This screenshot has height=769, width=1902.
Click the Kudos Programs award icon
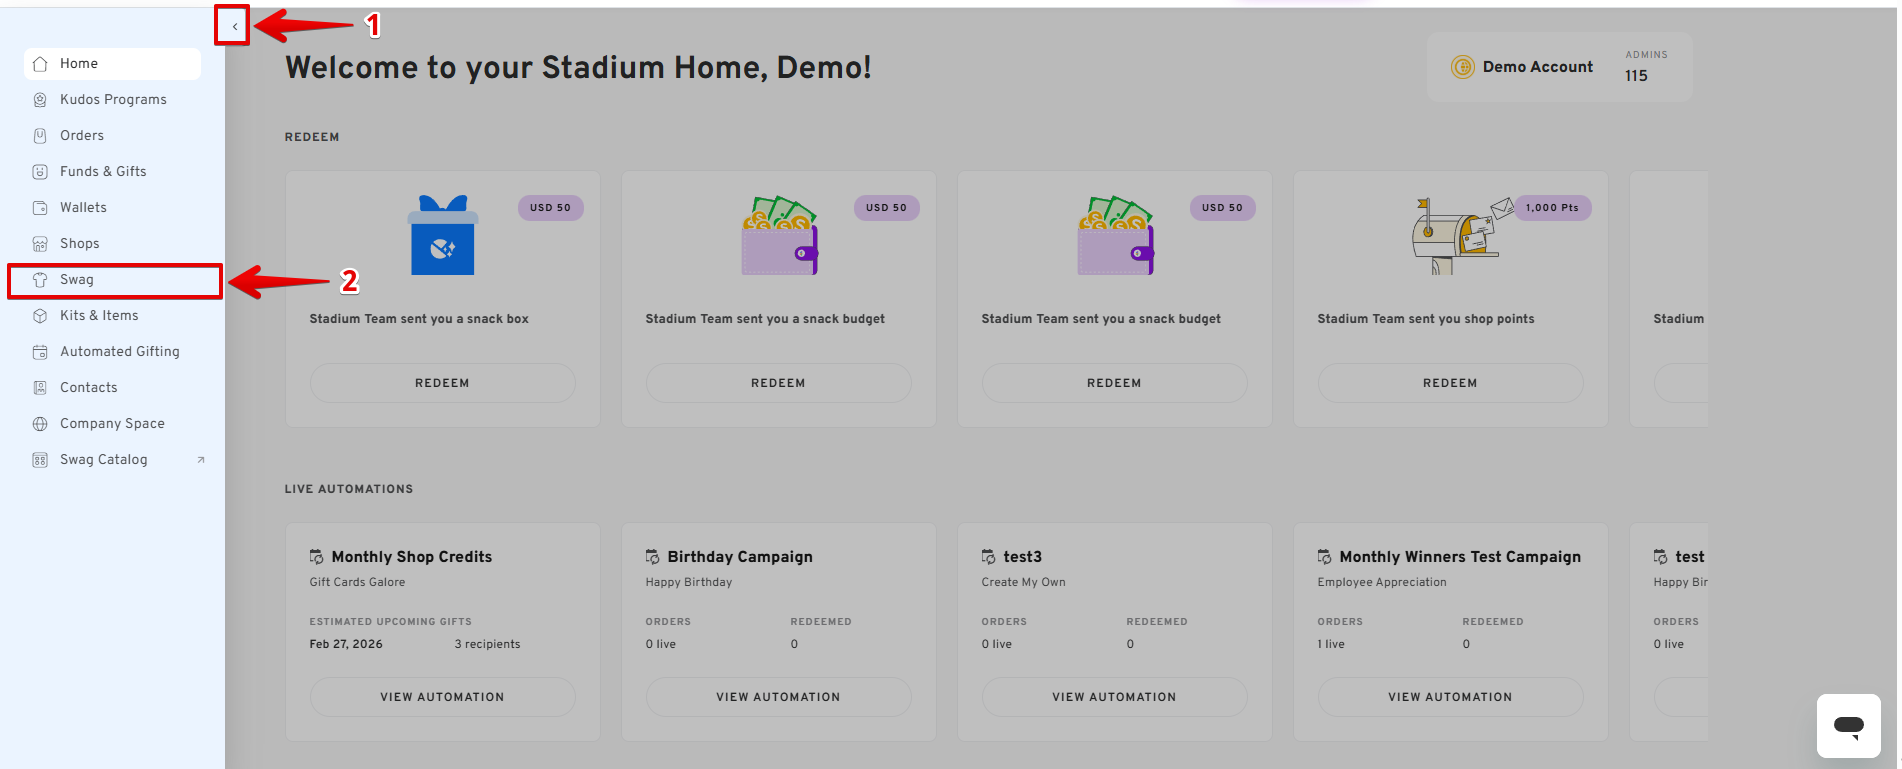(x=40, y=100)
